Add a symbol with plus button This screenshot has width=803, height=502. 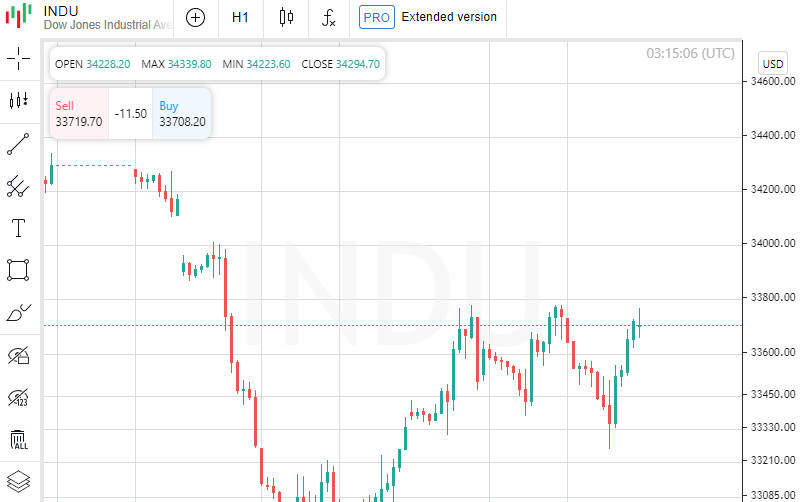(x=196, y=17)
